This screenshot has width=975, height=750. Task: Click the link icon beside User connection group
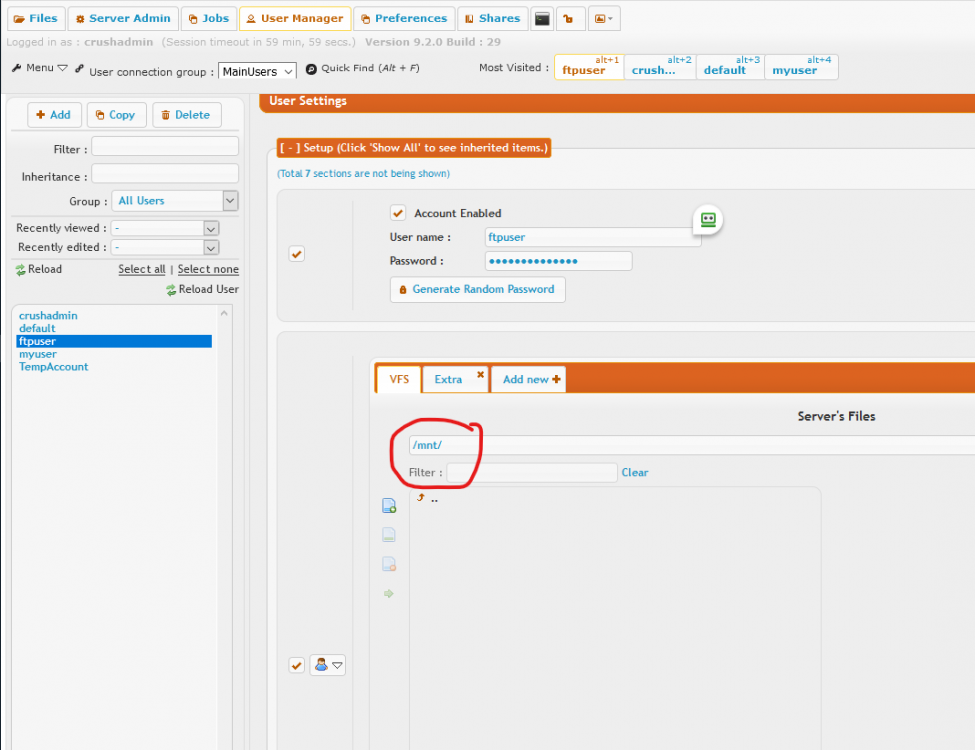click(x=79, y=68)
